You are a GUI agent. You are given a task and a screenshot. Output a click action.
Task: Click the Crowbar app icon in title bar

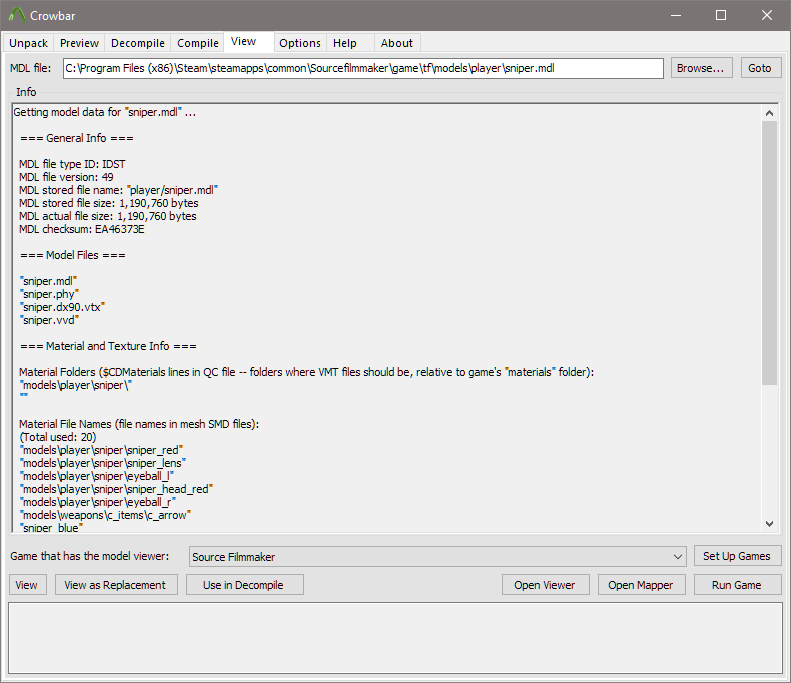point(17,15)
